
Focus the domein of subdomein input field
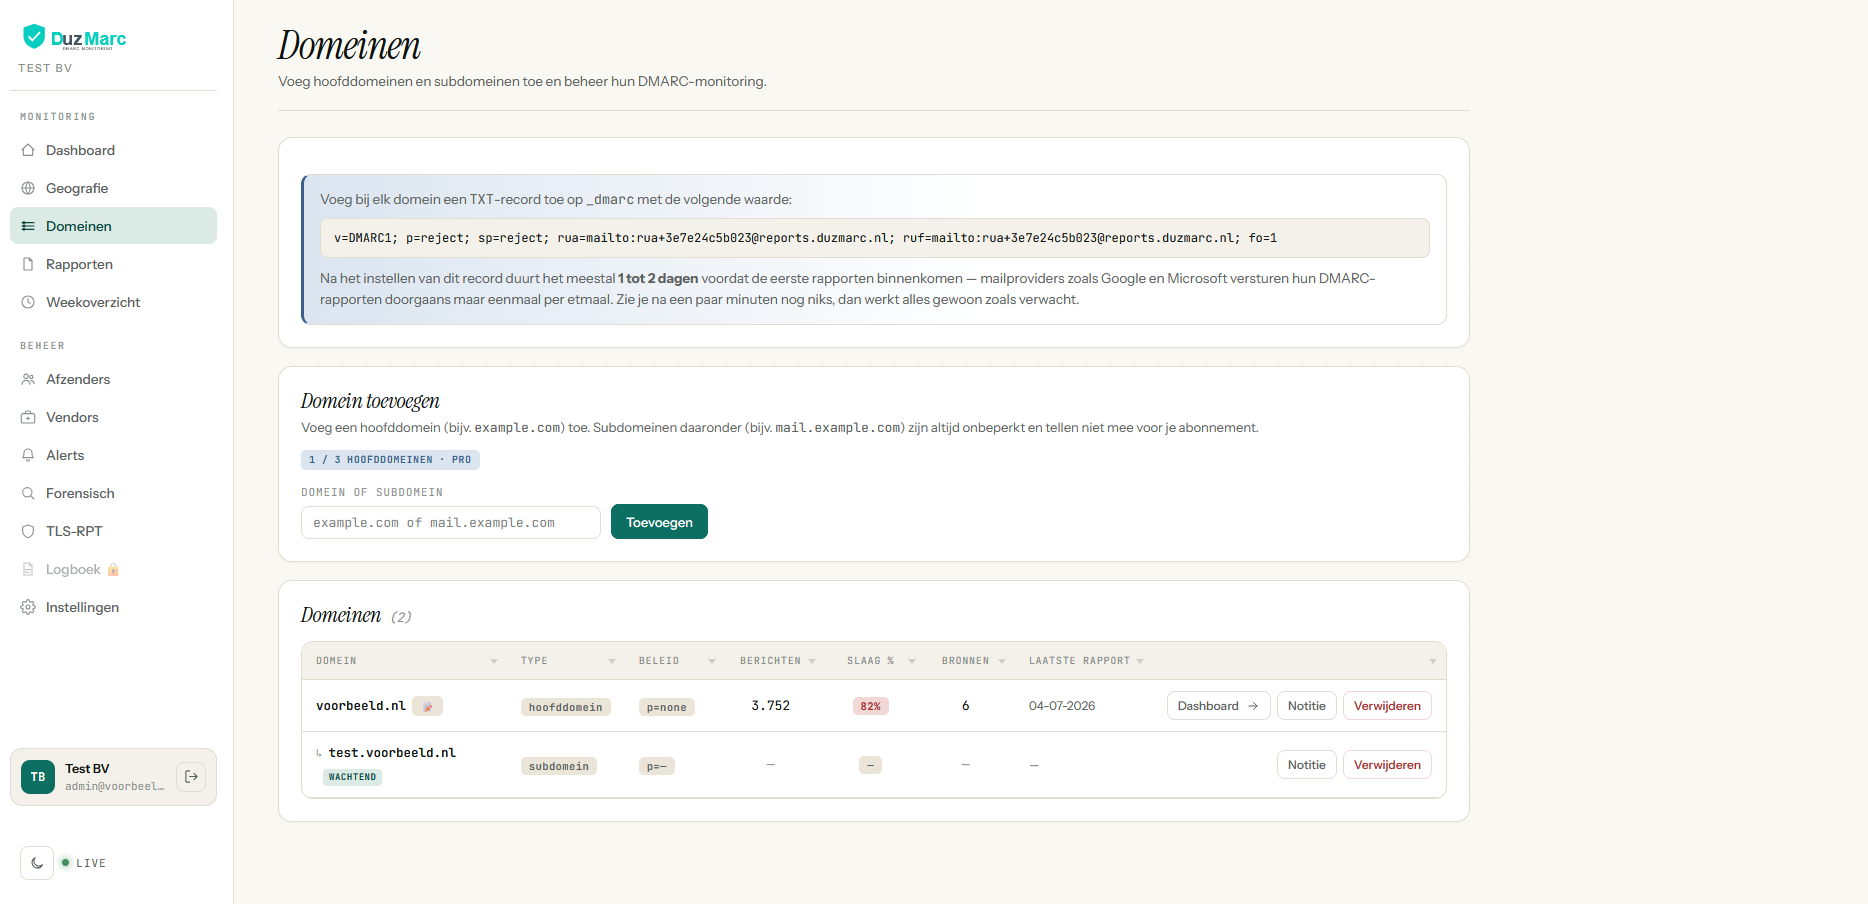point(451,522)
